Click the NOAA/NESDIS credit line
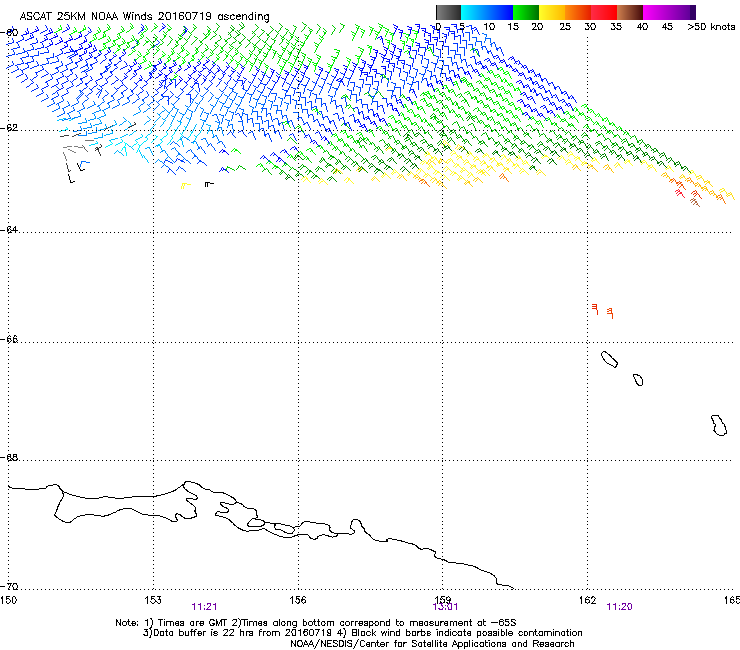Image resolution: width=740 pixels, height=650 pixels. pyautogui.click(x=432, y=644)
